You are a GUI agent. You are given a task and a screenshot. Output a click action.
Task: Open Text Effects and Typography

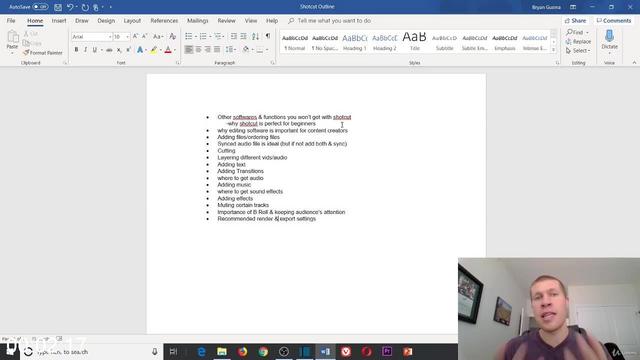(x=140, y=50)
